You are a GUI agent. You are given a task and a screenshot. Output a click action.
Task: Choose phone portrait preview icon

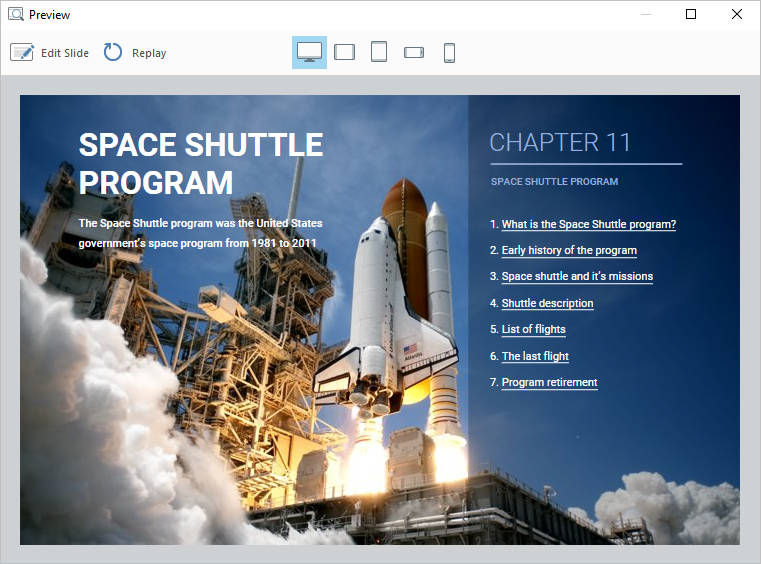click(x=449, y=52)
